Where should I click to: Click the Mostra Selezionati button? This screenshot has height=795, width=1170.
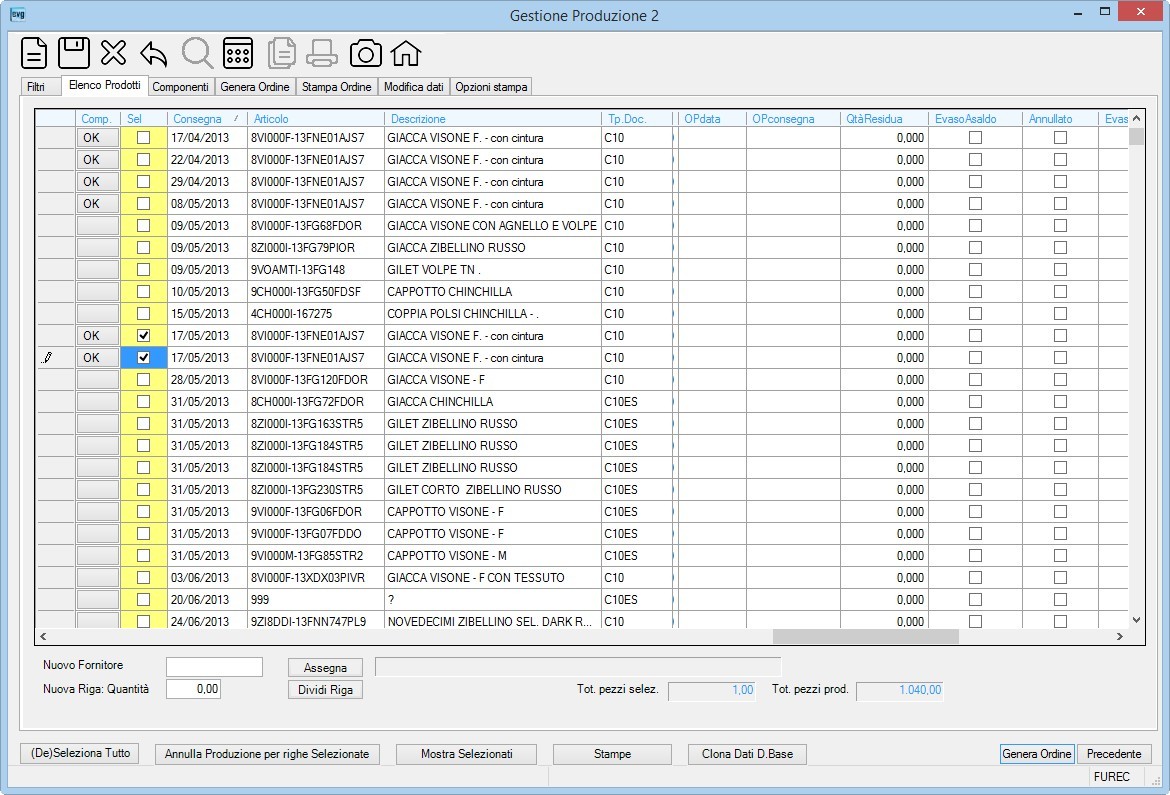[x=466, y=754]
